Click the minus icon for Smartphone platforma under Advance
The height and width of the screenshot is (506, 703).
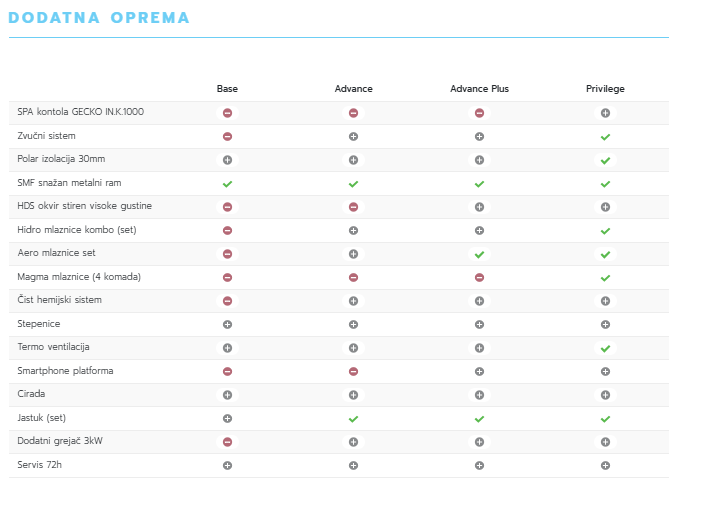[x=353, y=371]
